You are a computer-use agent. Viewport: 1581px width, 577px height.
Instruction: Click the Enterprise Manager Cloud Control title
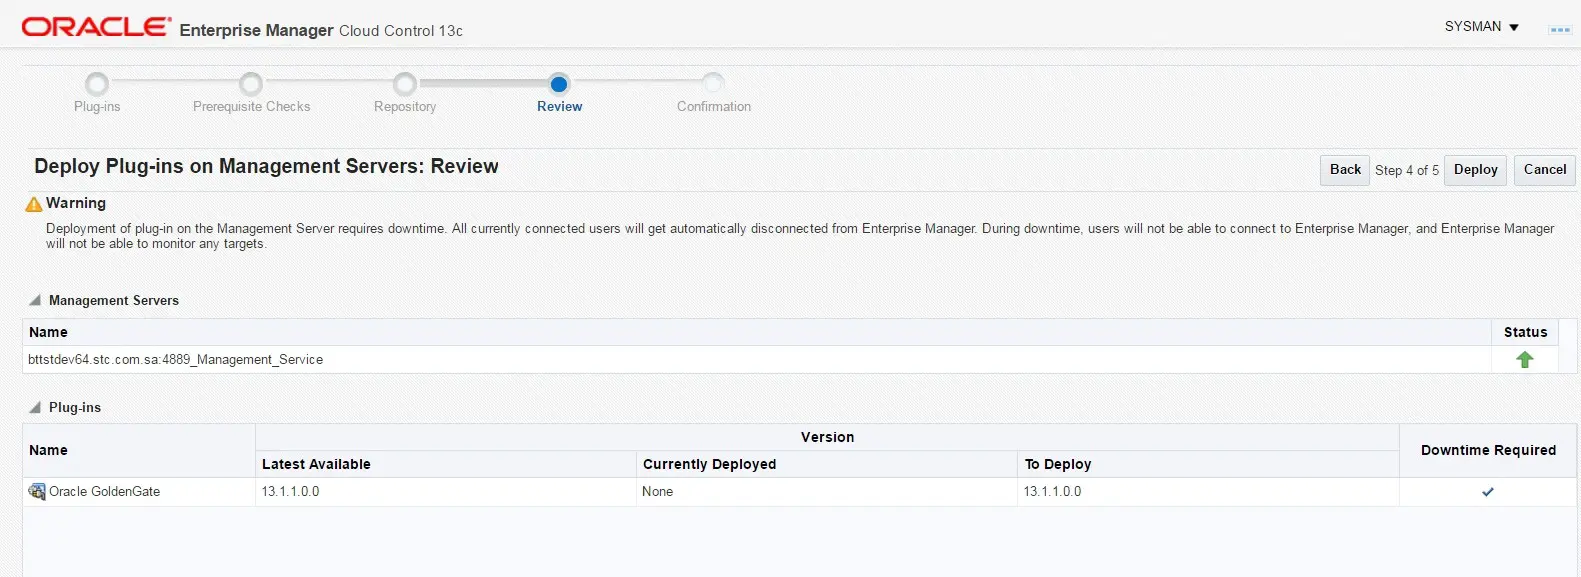coord(321,30)
